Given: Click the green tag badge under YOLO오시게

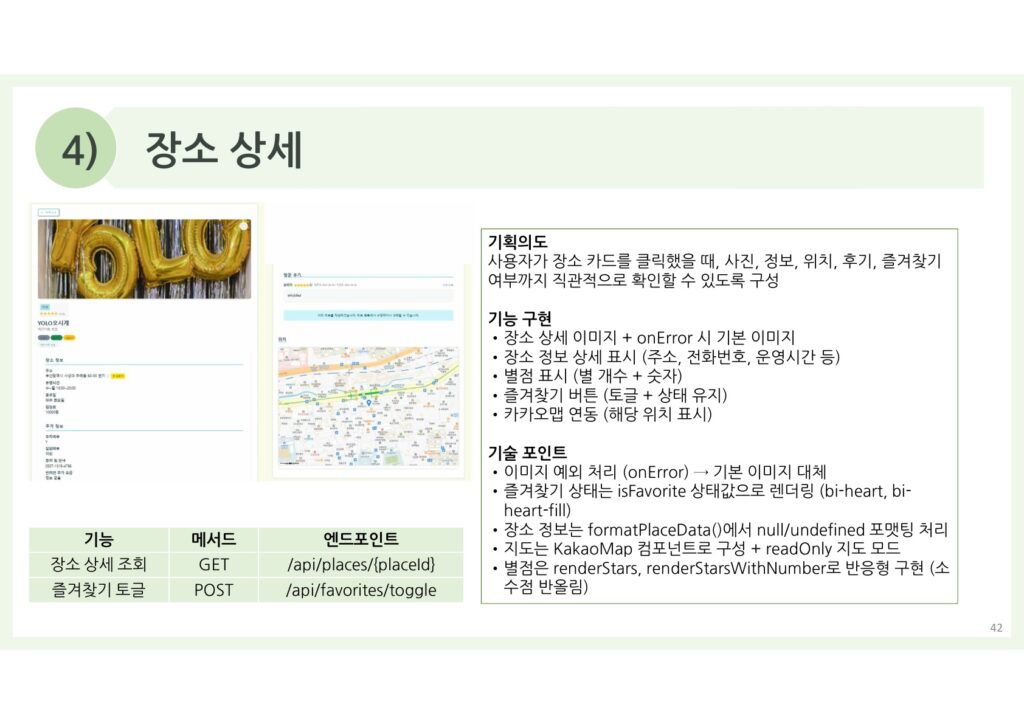Looking at the screenshot, I should pos(57,338).
